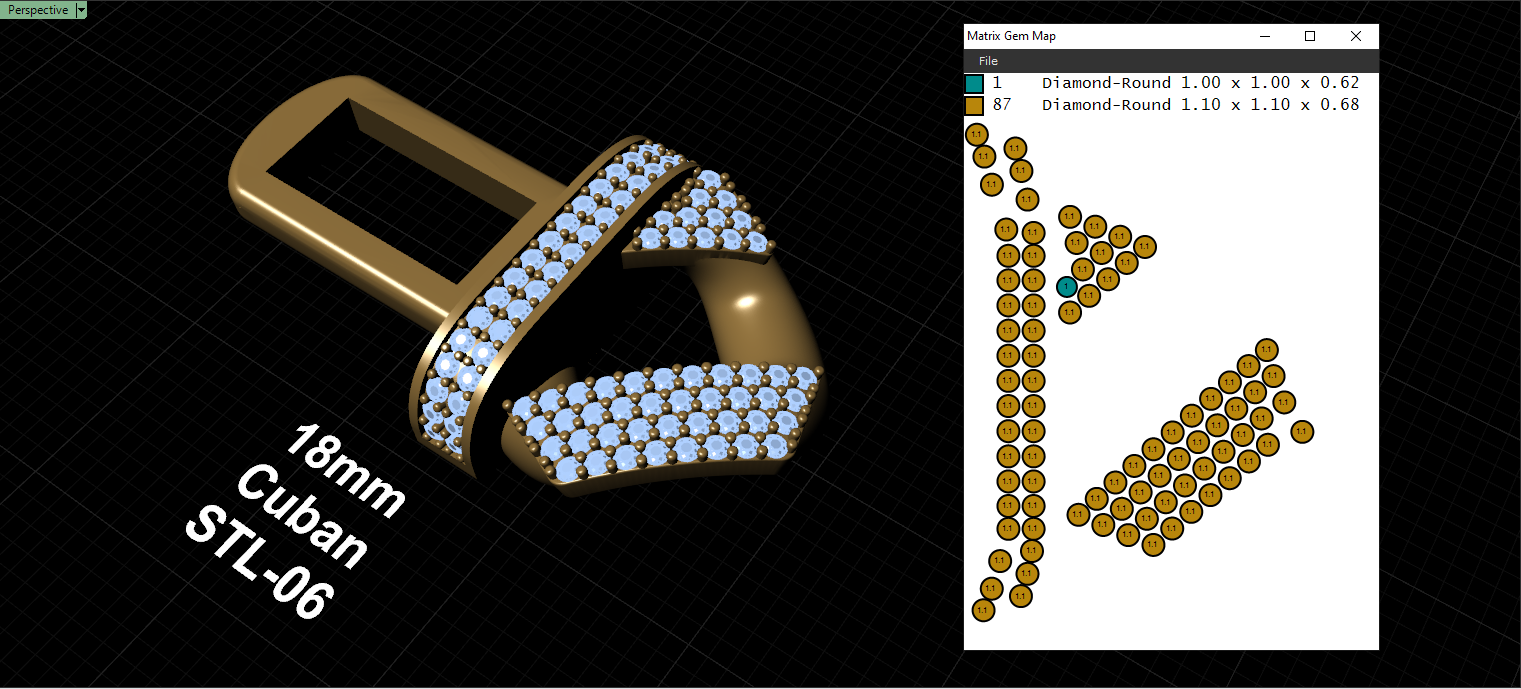Open the Perspective viewport dropdown arrow

[81, 10]
